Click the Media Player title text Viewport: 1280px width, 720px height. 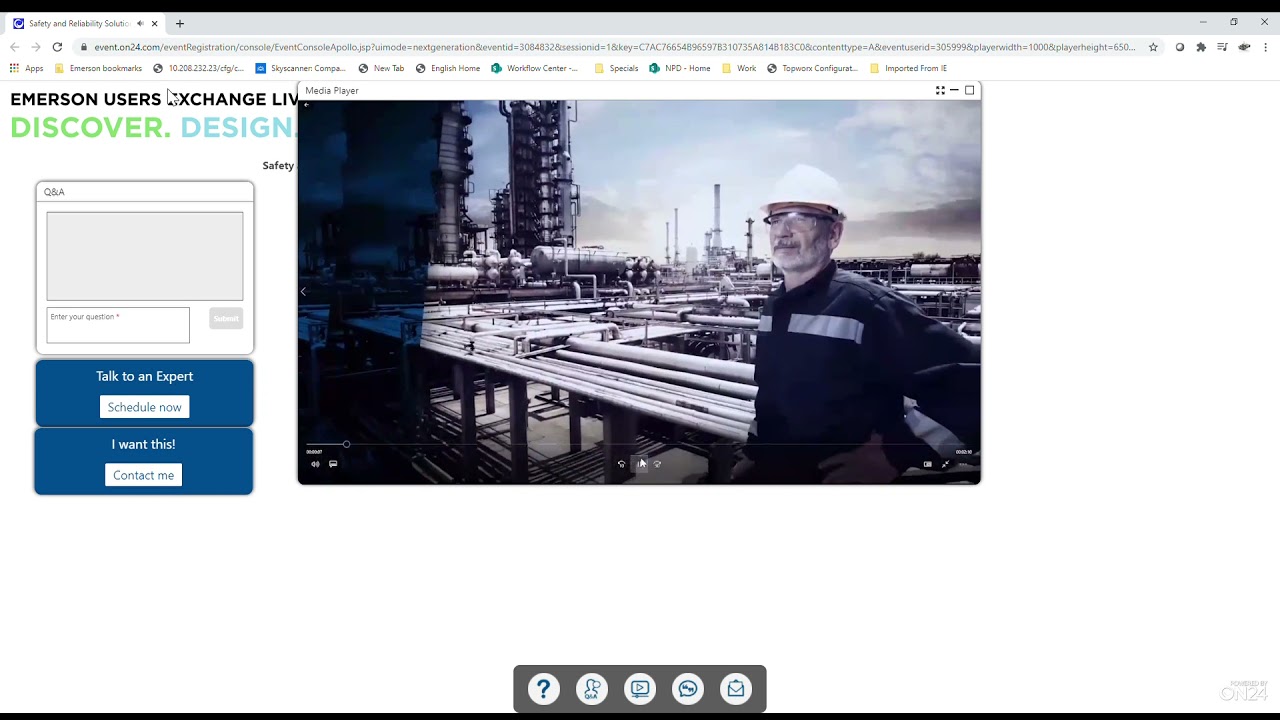click(332, 91)
